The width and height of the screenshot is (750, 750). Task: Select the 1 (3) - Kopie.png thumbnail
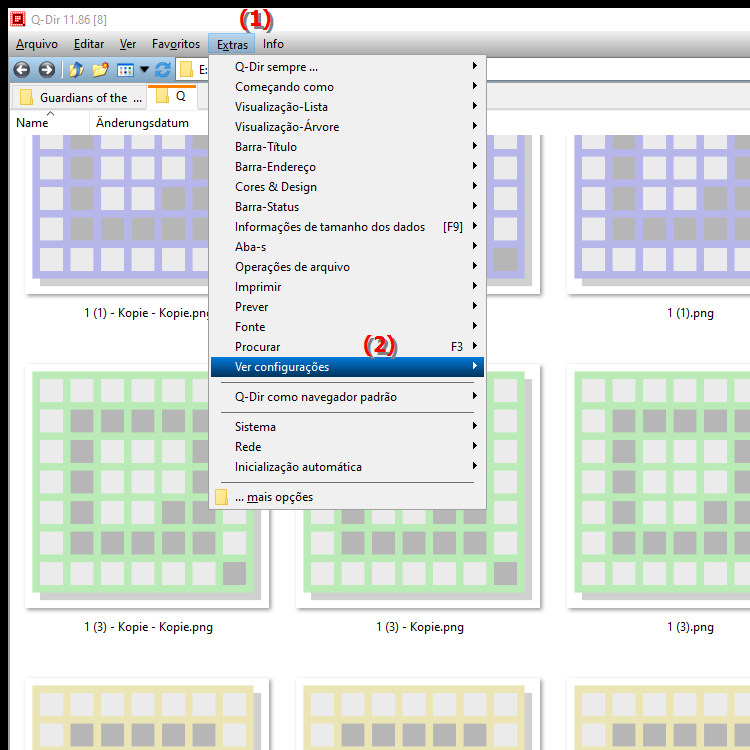pyautogui.click(x=418, y=559)
